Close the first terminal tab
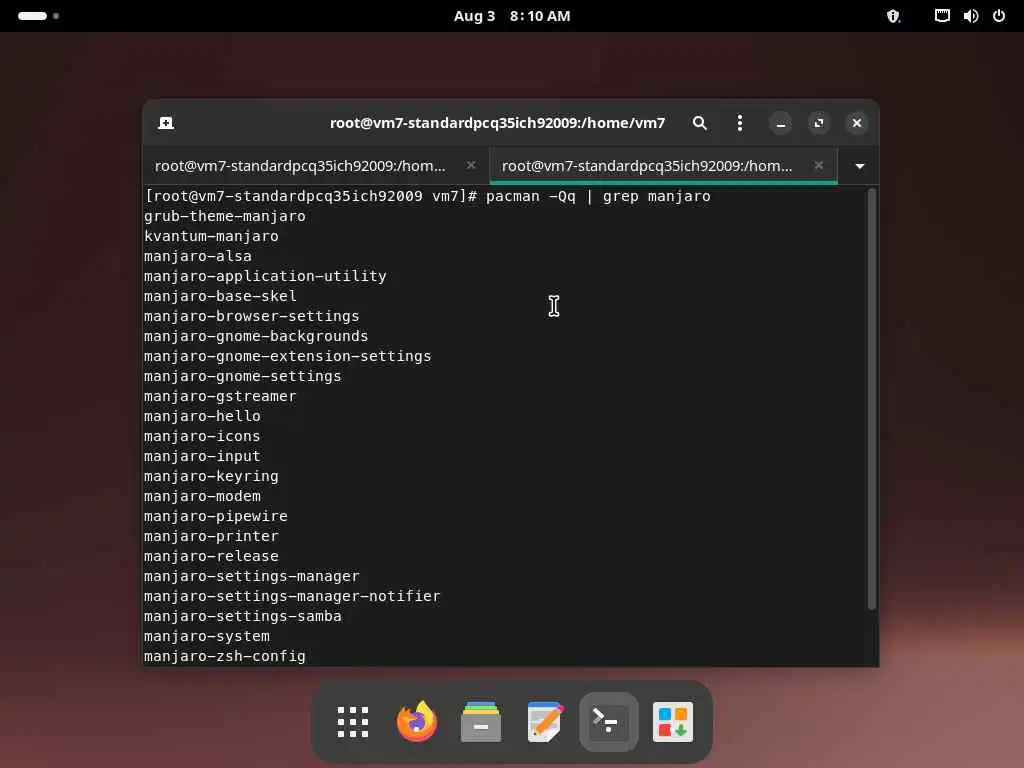Viewport: 1024px width, 768px height. (x=471, y=165)
